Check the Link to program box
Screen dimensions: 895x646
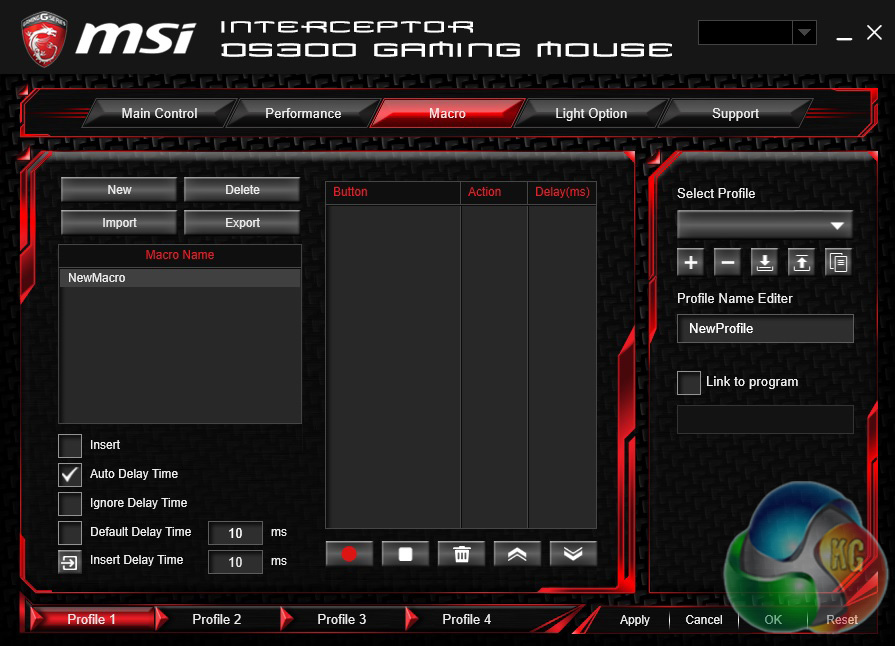(x=689, y=383)
